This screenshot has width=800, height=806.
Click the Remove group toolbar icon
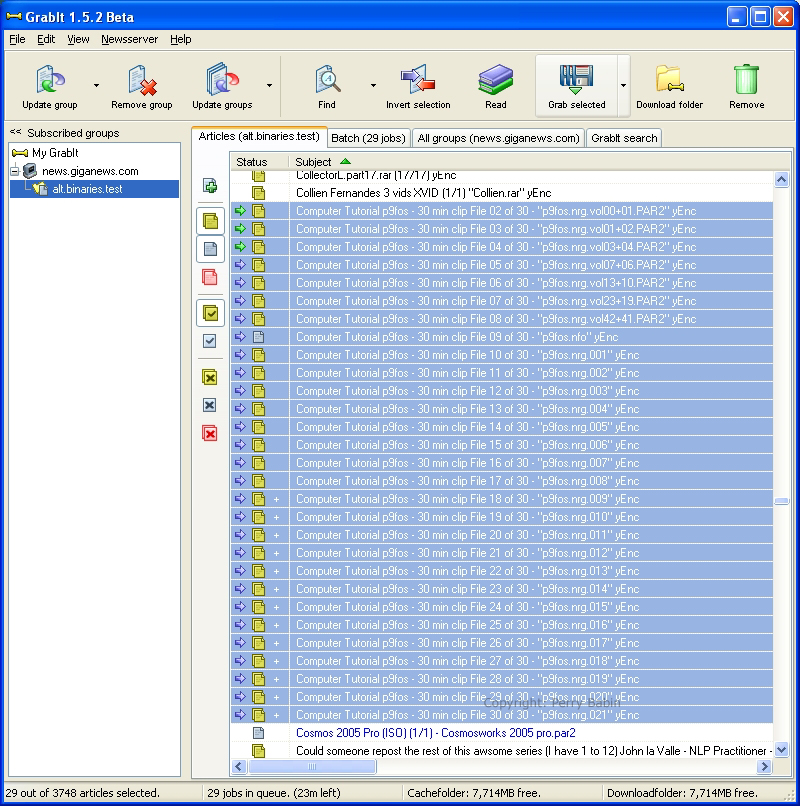coord(141,80)
